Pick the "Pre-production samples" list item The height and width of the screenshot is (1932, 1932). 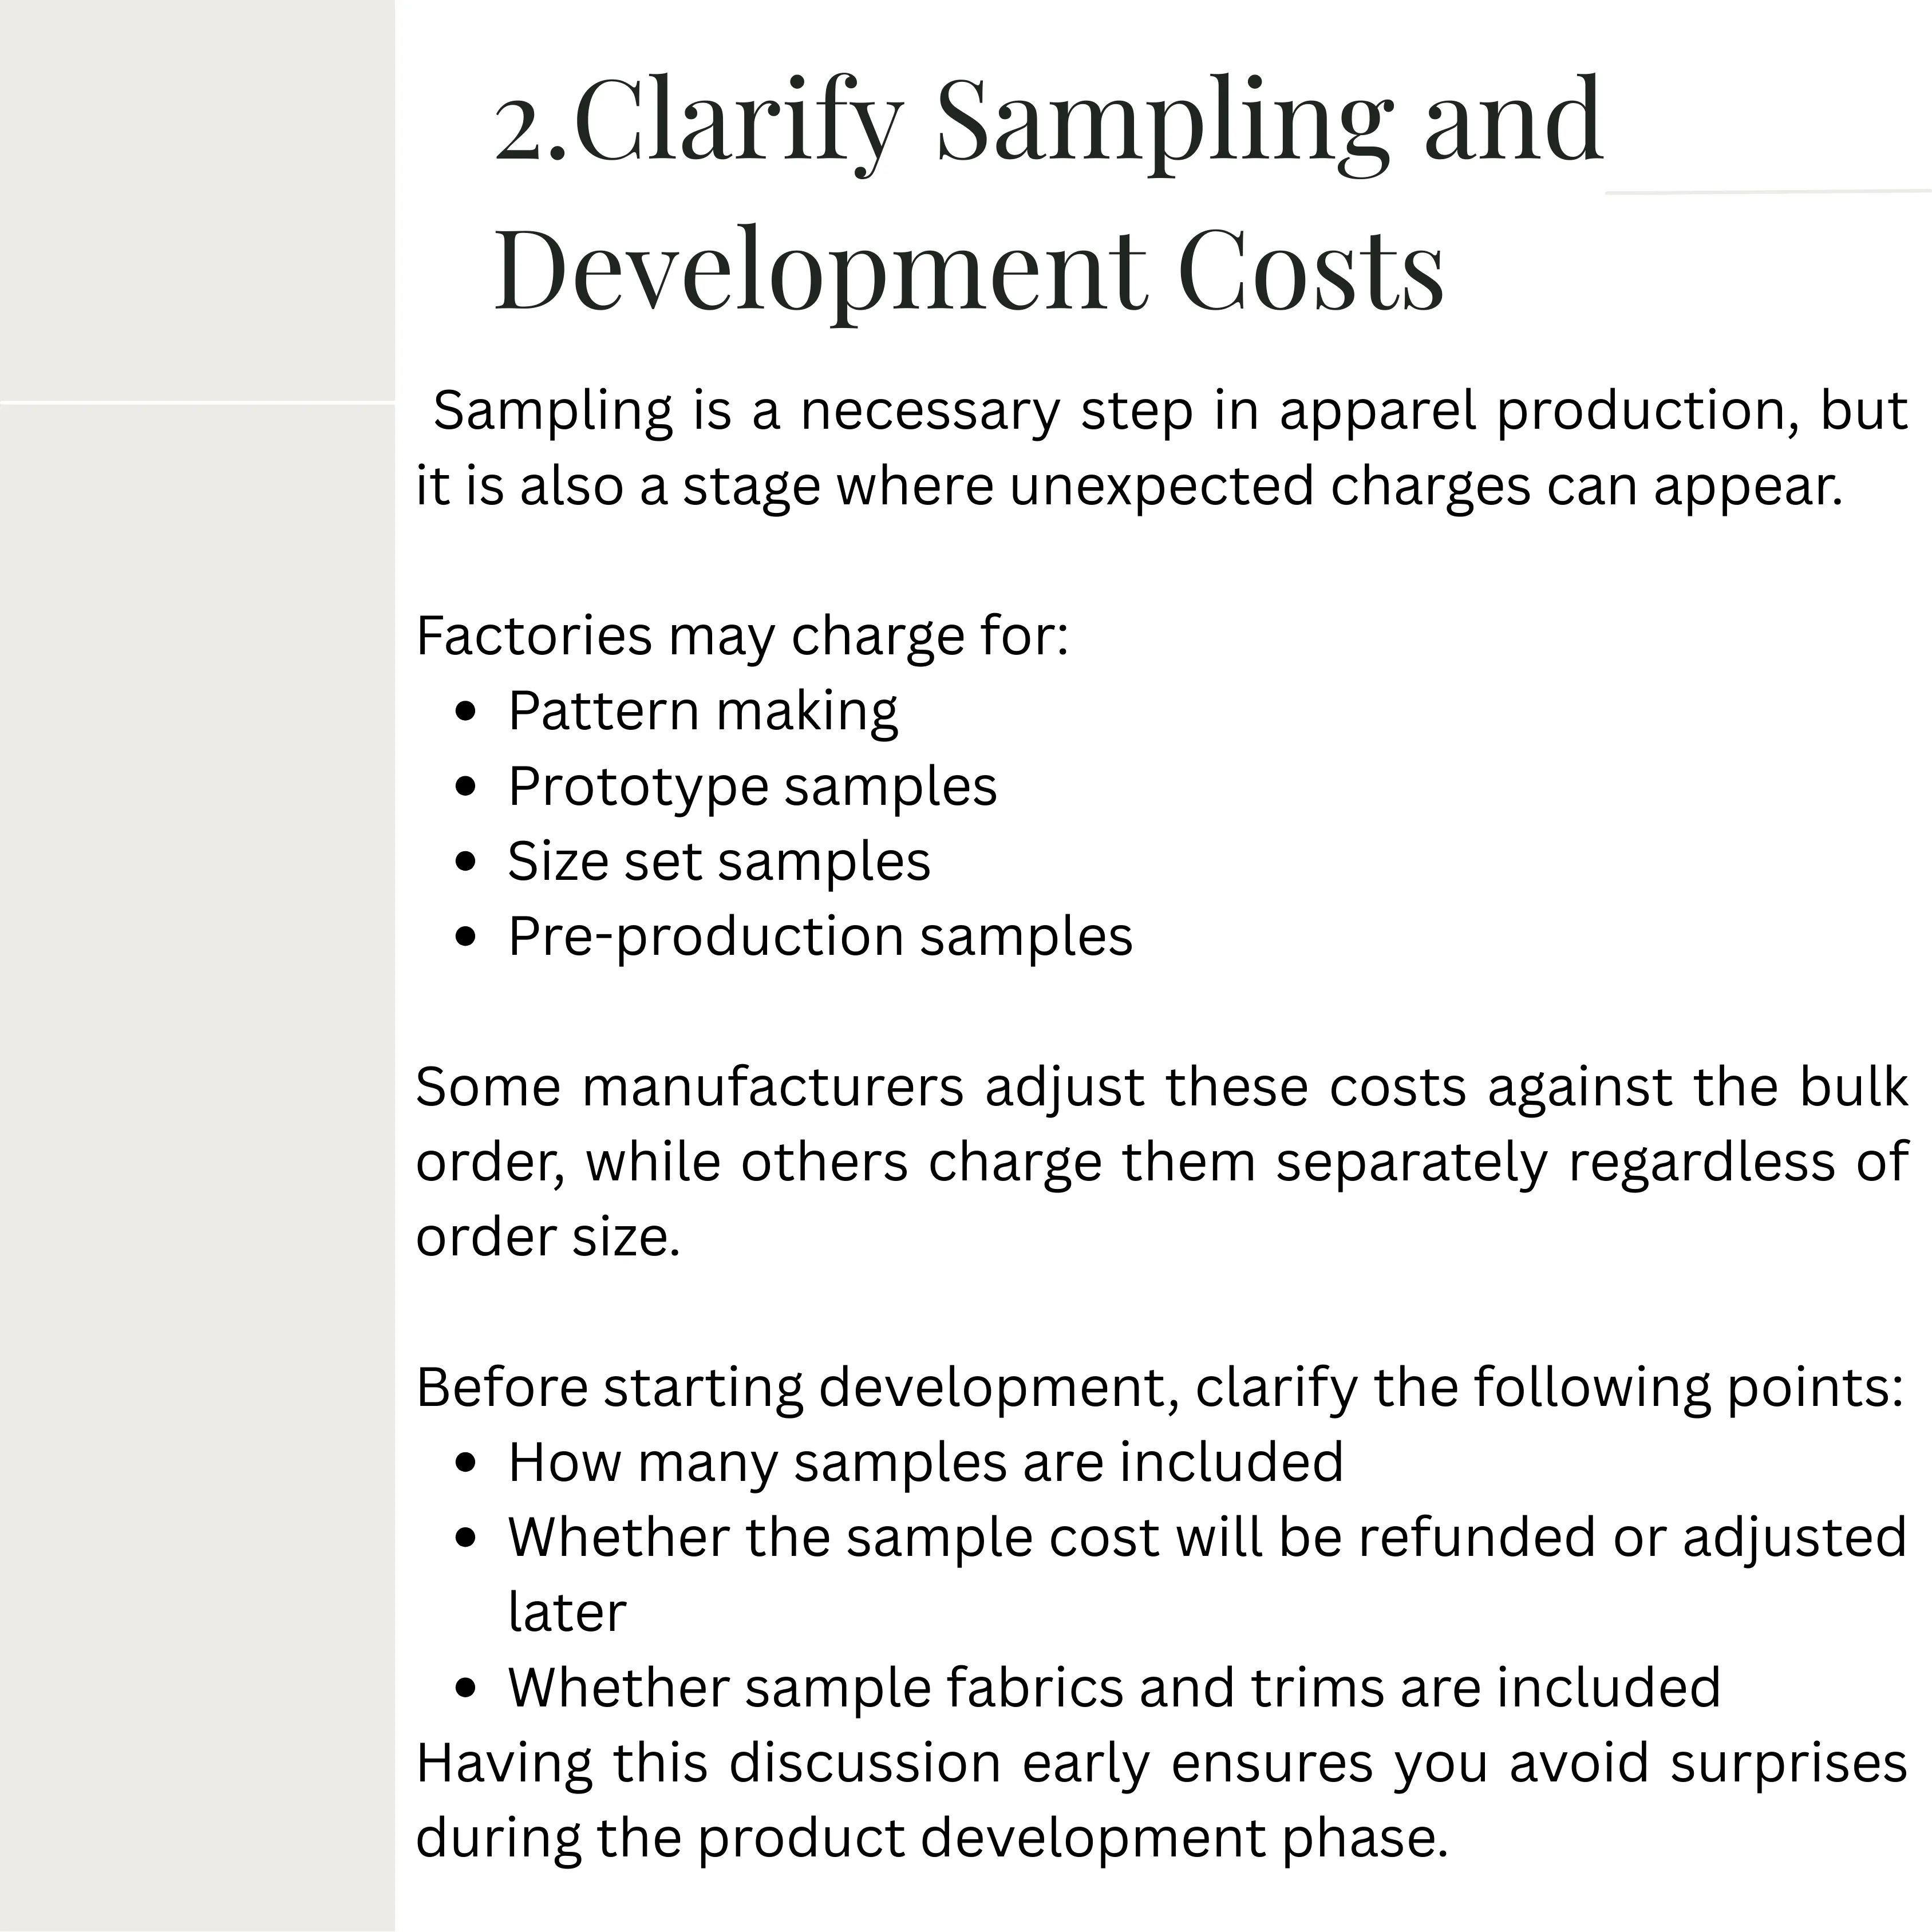[820, 936]
